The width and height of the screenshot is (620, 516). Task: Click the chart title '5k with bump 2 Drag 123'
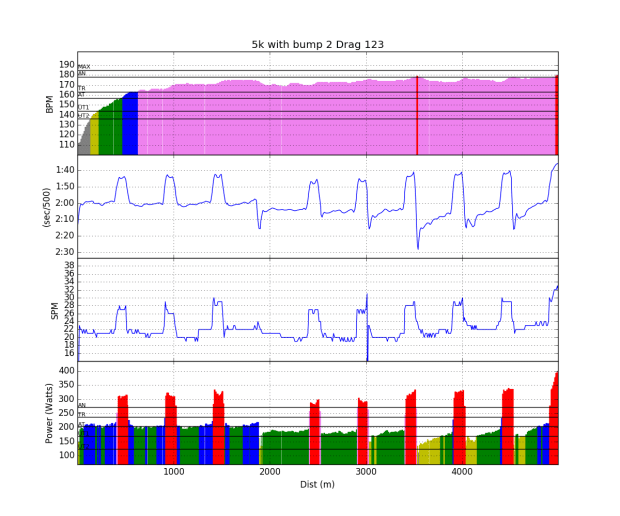pyautogui.click(x=317, y=44)
